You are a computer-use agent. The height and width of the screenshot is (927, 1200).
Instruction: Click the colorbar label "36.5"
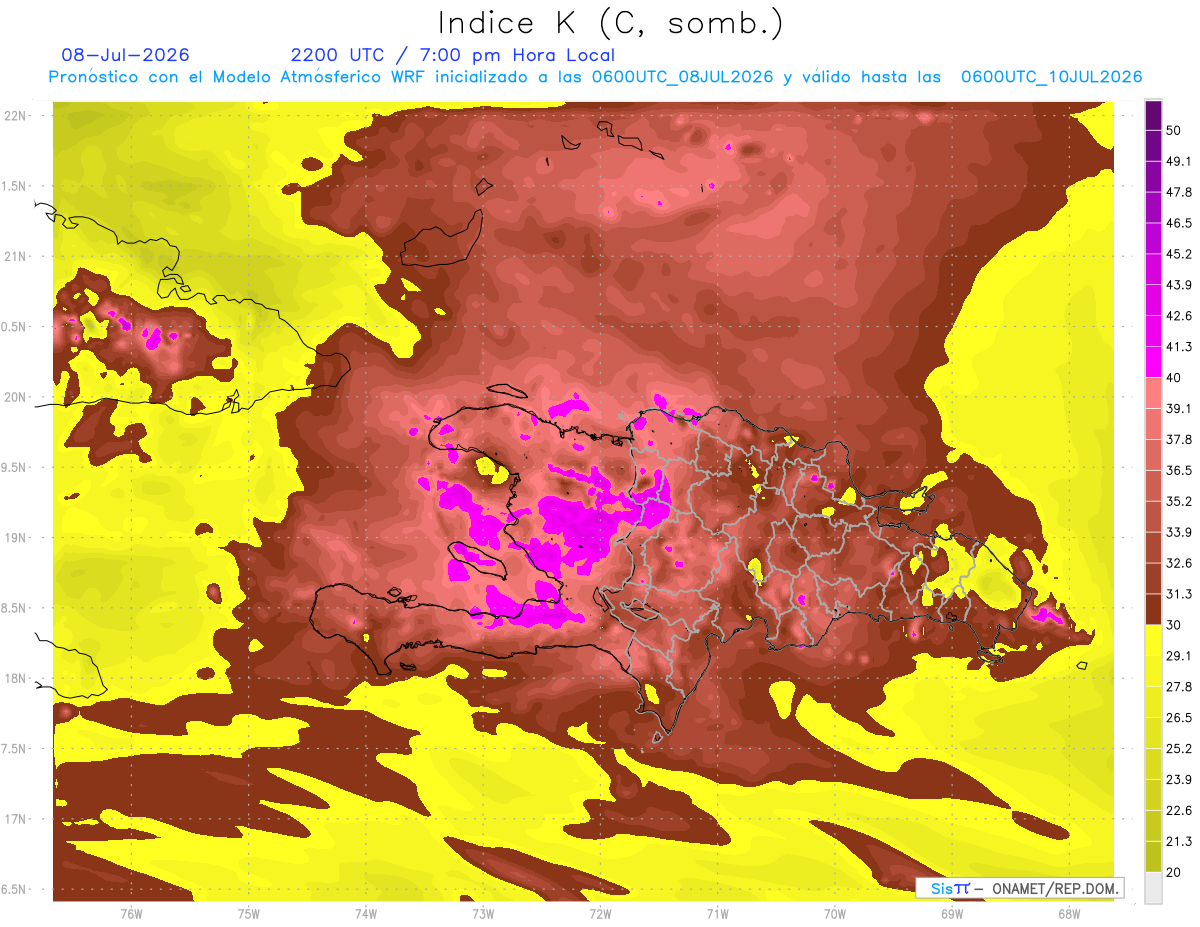point(1178,471)
